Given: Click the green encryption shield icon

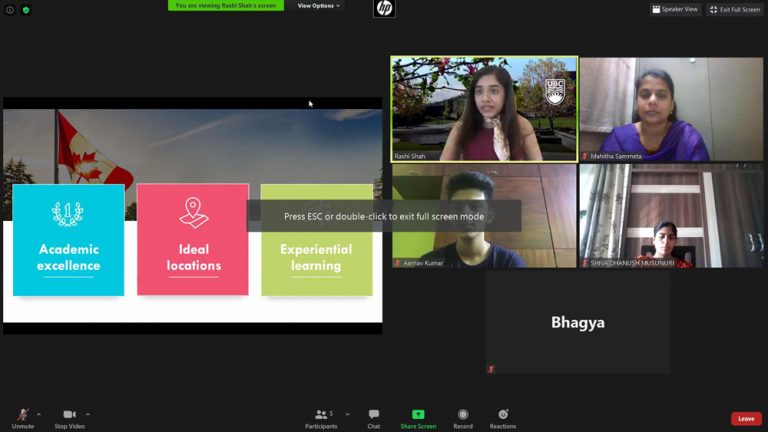Looking at the screenshot, I should [26, 9].
